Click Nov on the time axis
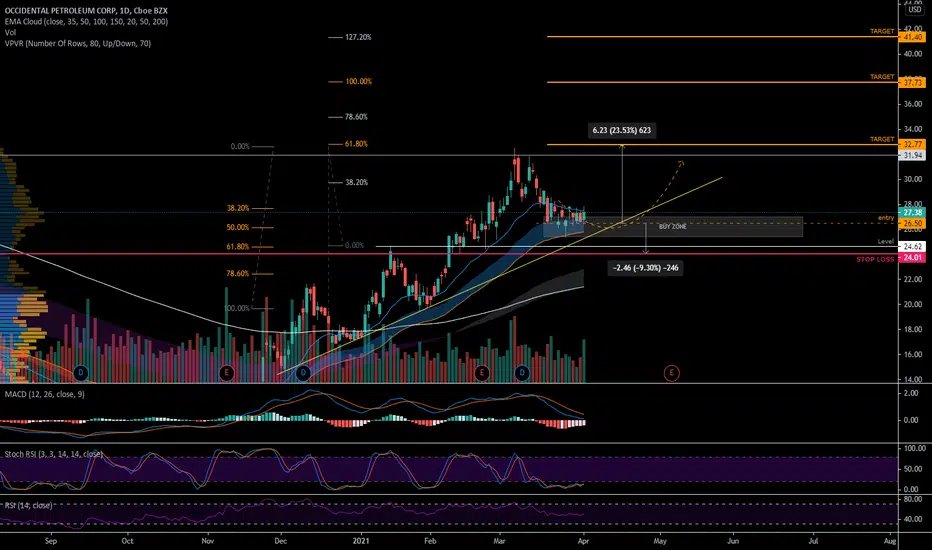Viewport: 932px width, 550px height. coord(207,541)
